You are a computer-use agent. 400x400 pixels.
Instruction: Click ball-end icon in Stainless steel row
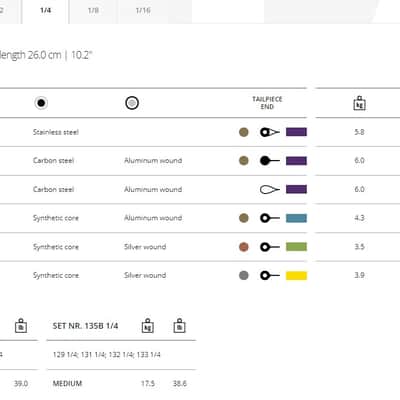point(270,132)
